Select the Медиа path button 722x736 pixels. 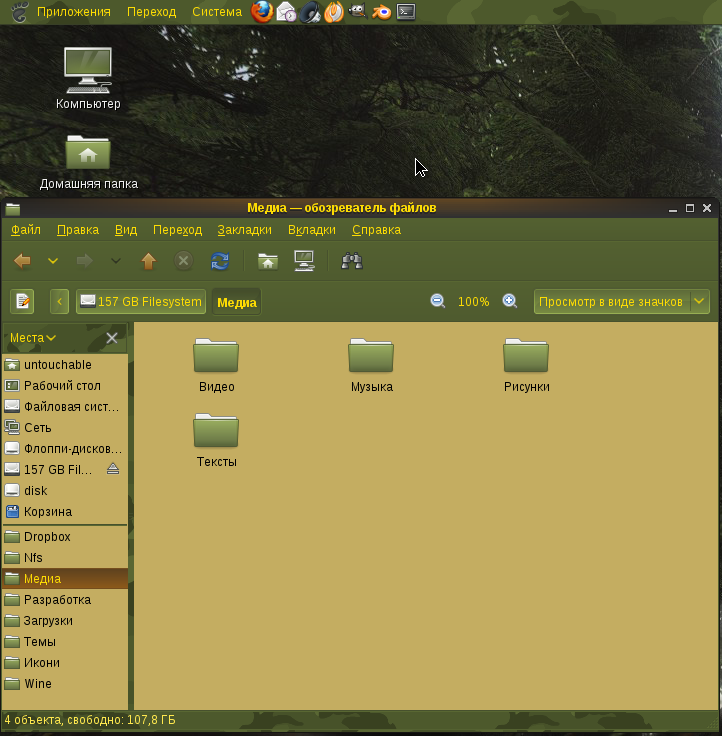coord(237,302)
